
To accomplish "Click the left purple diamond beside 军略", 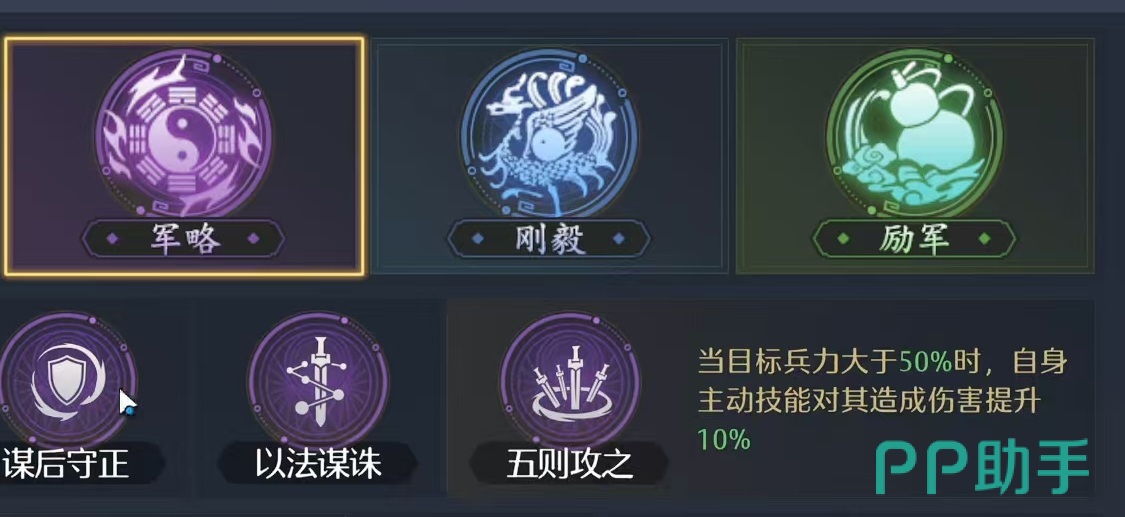I will pyautogui.click(x=113, y=239).
